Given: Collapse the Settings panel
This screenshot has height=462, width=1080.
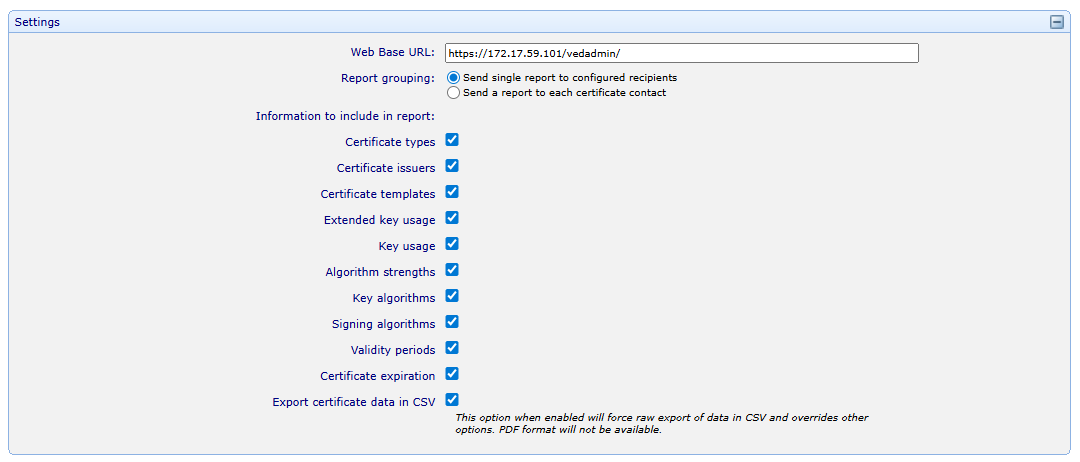Looking at the screenshot, I should [1056, 22].
